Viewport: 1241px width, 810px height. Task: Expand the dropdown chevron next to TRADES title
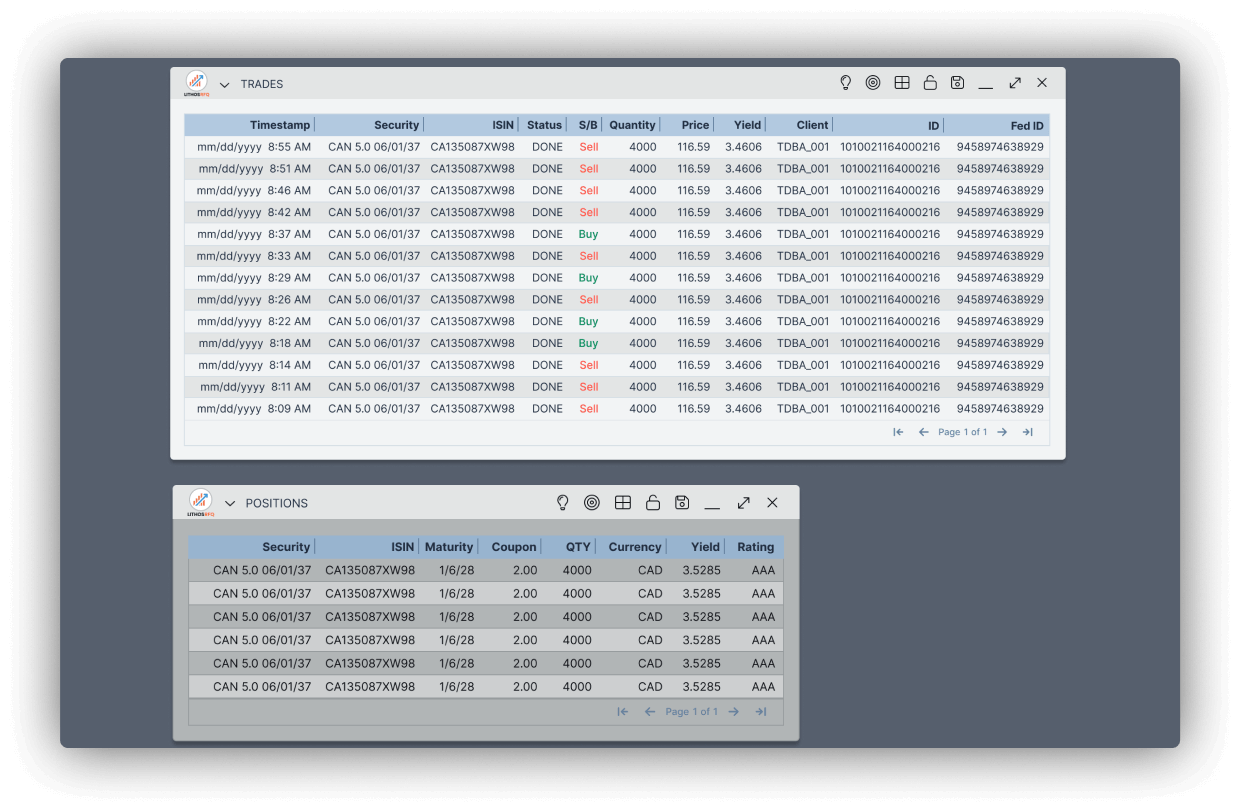224,84
